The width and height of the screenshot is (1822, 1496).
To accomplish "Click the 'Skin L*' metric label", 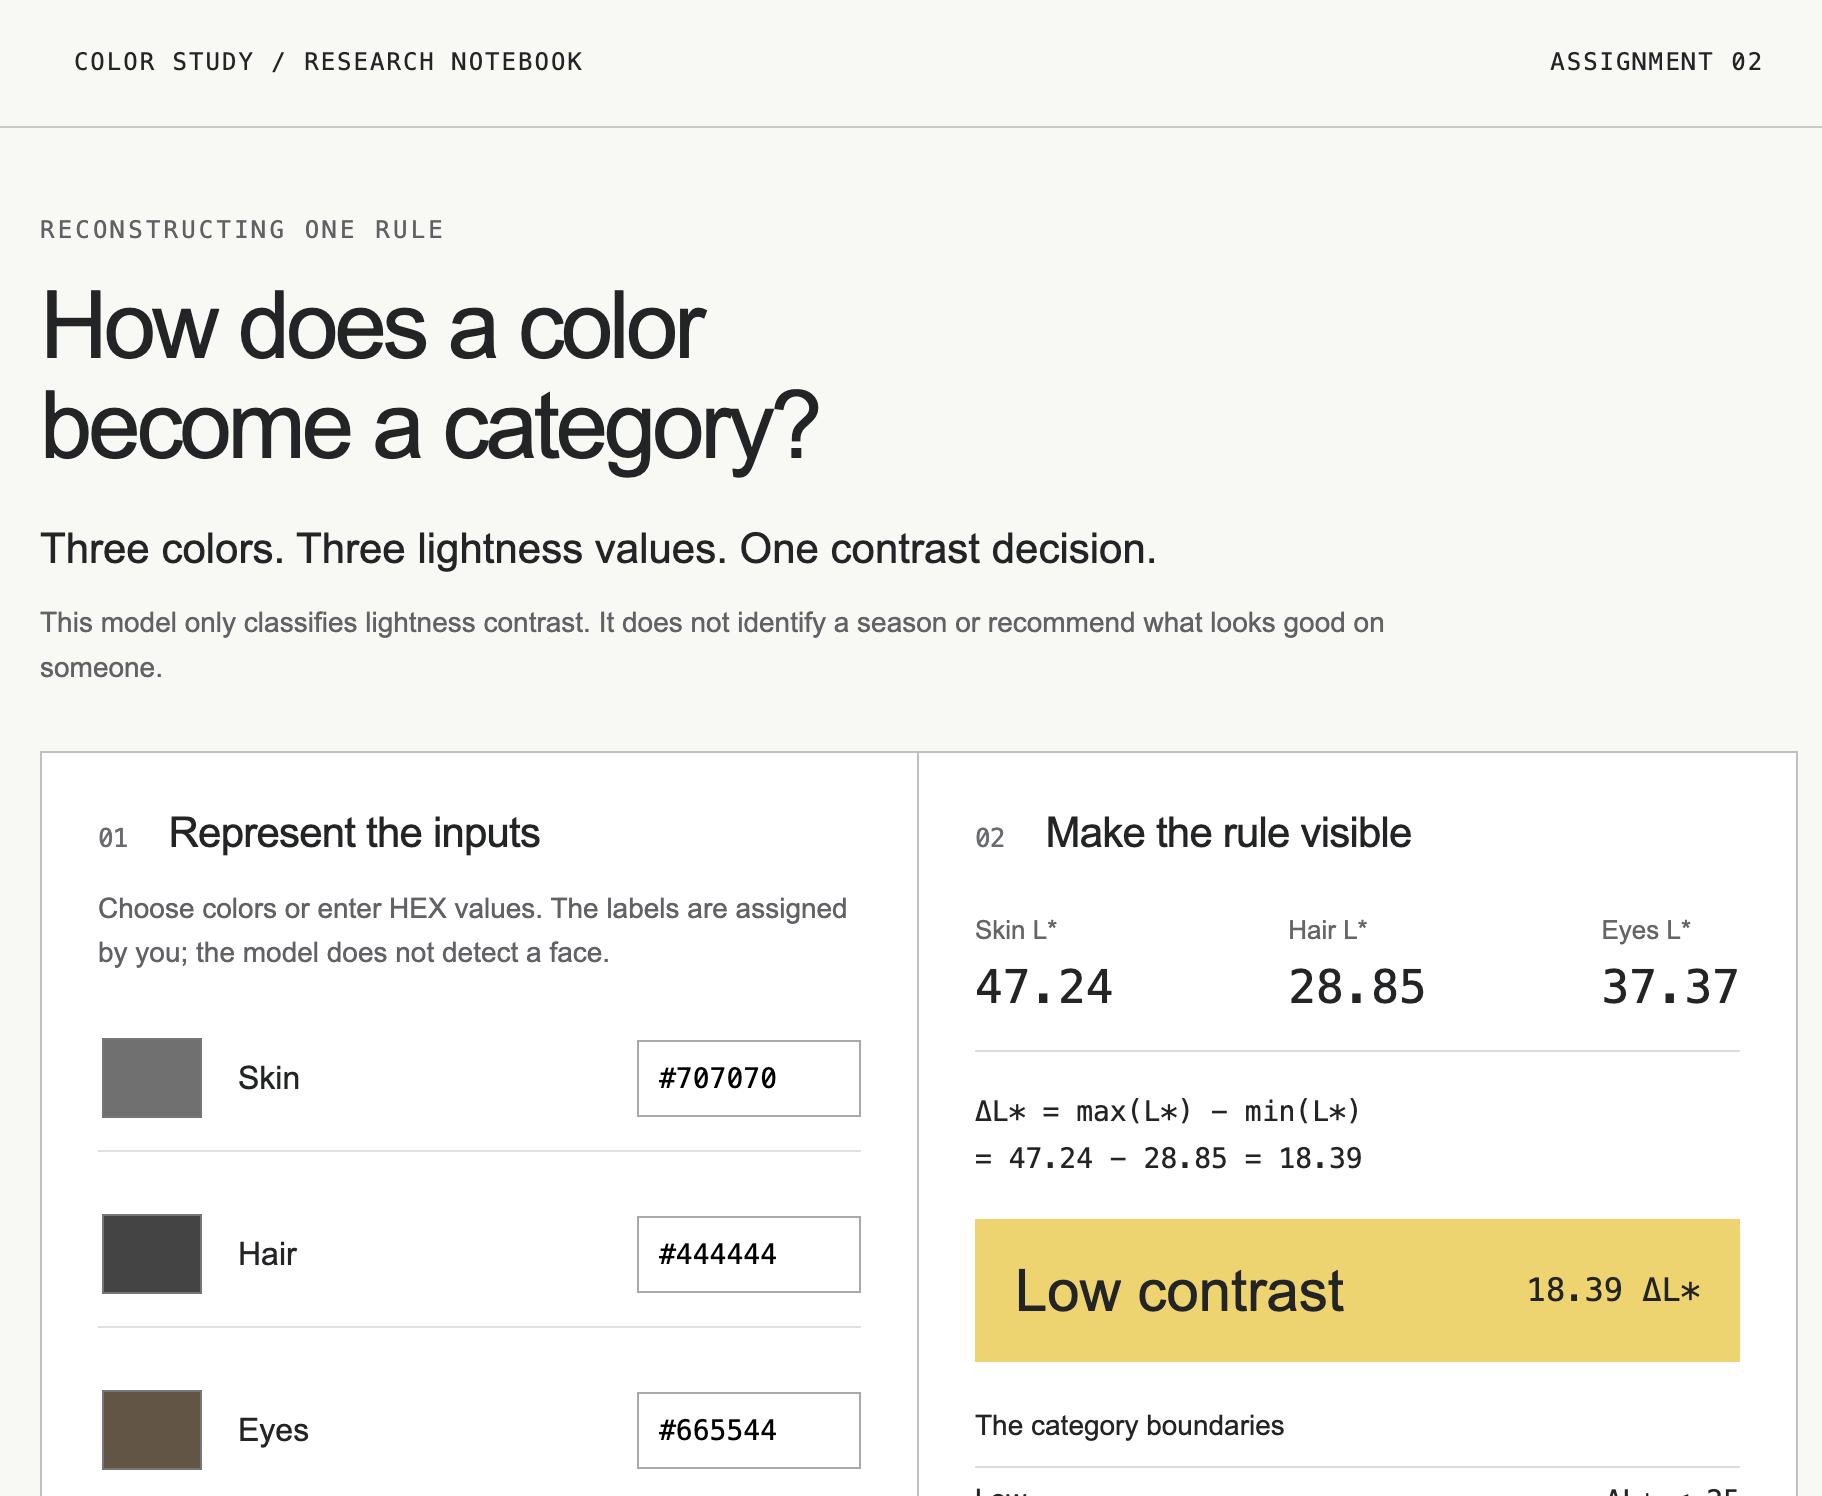I will 1016,930.
